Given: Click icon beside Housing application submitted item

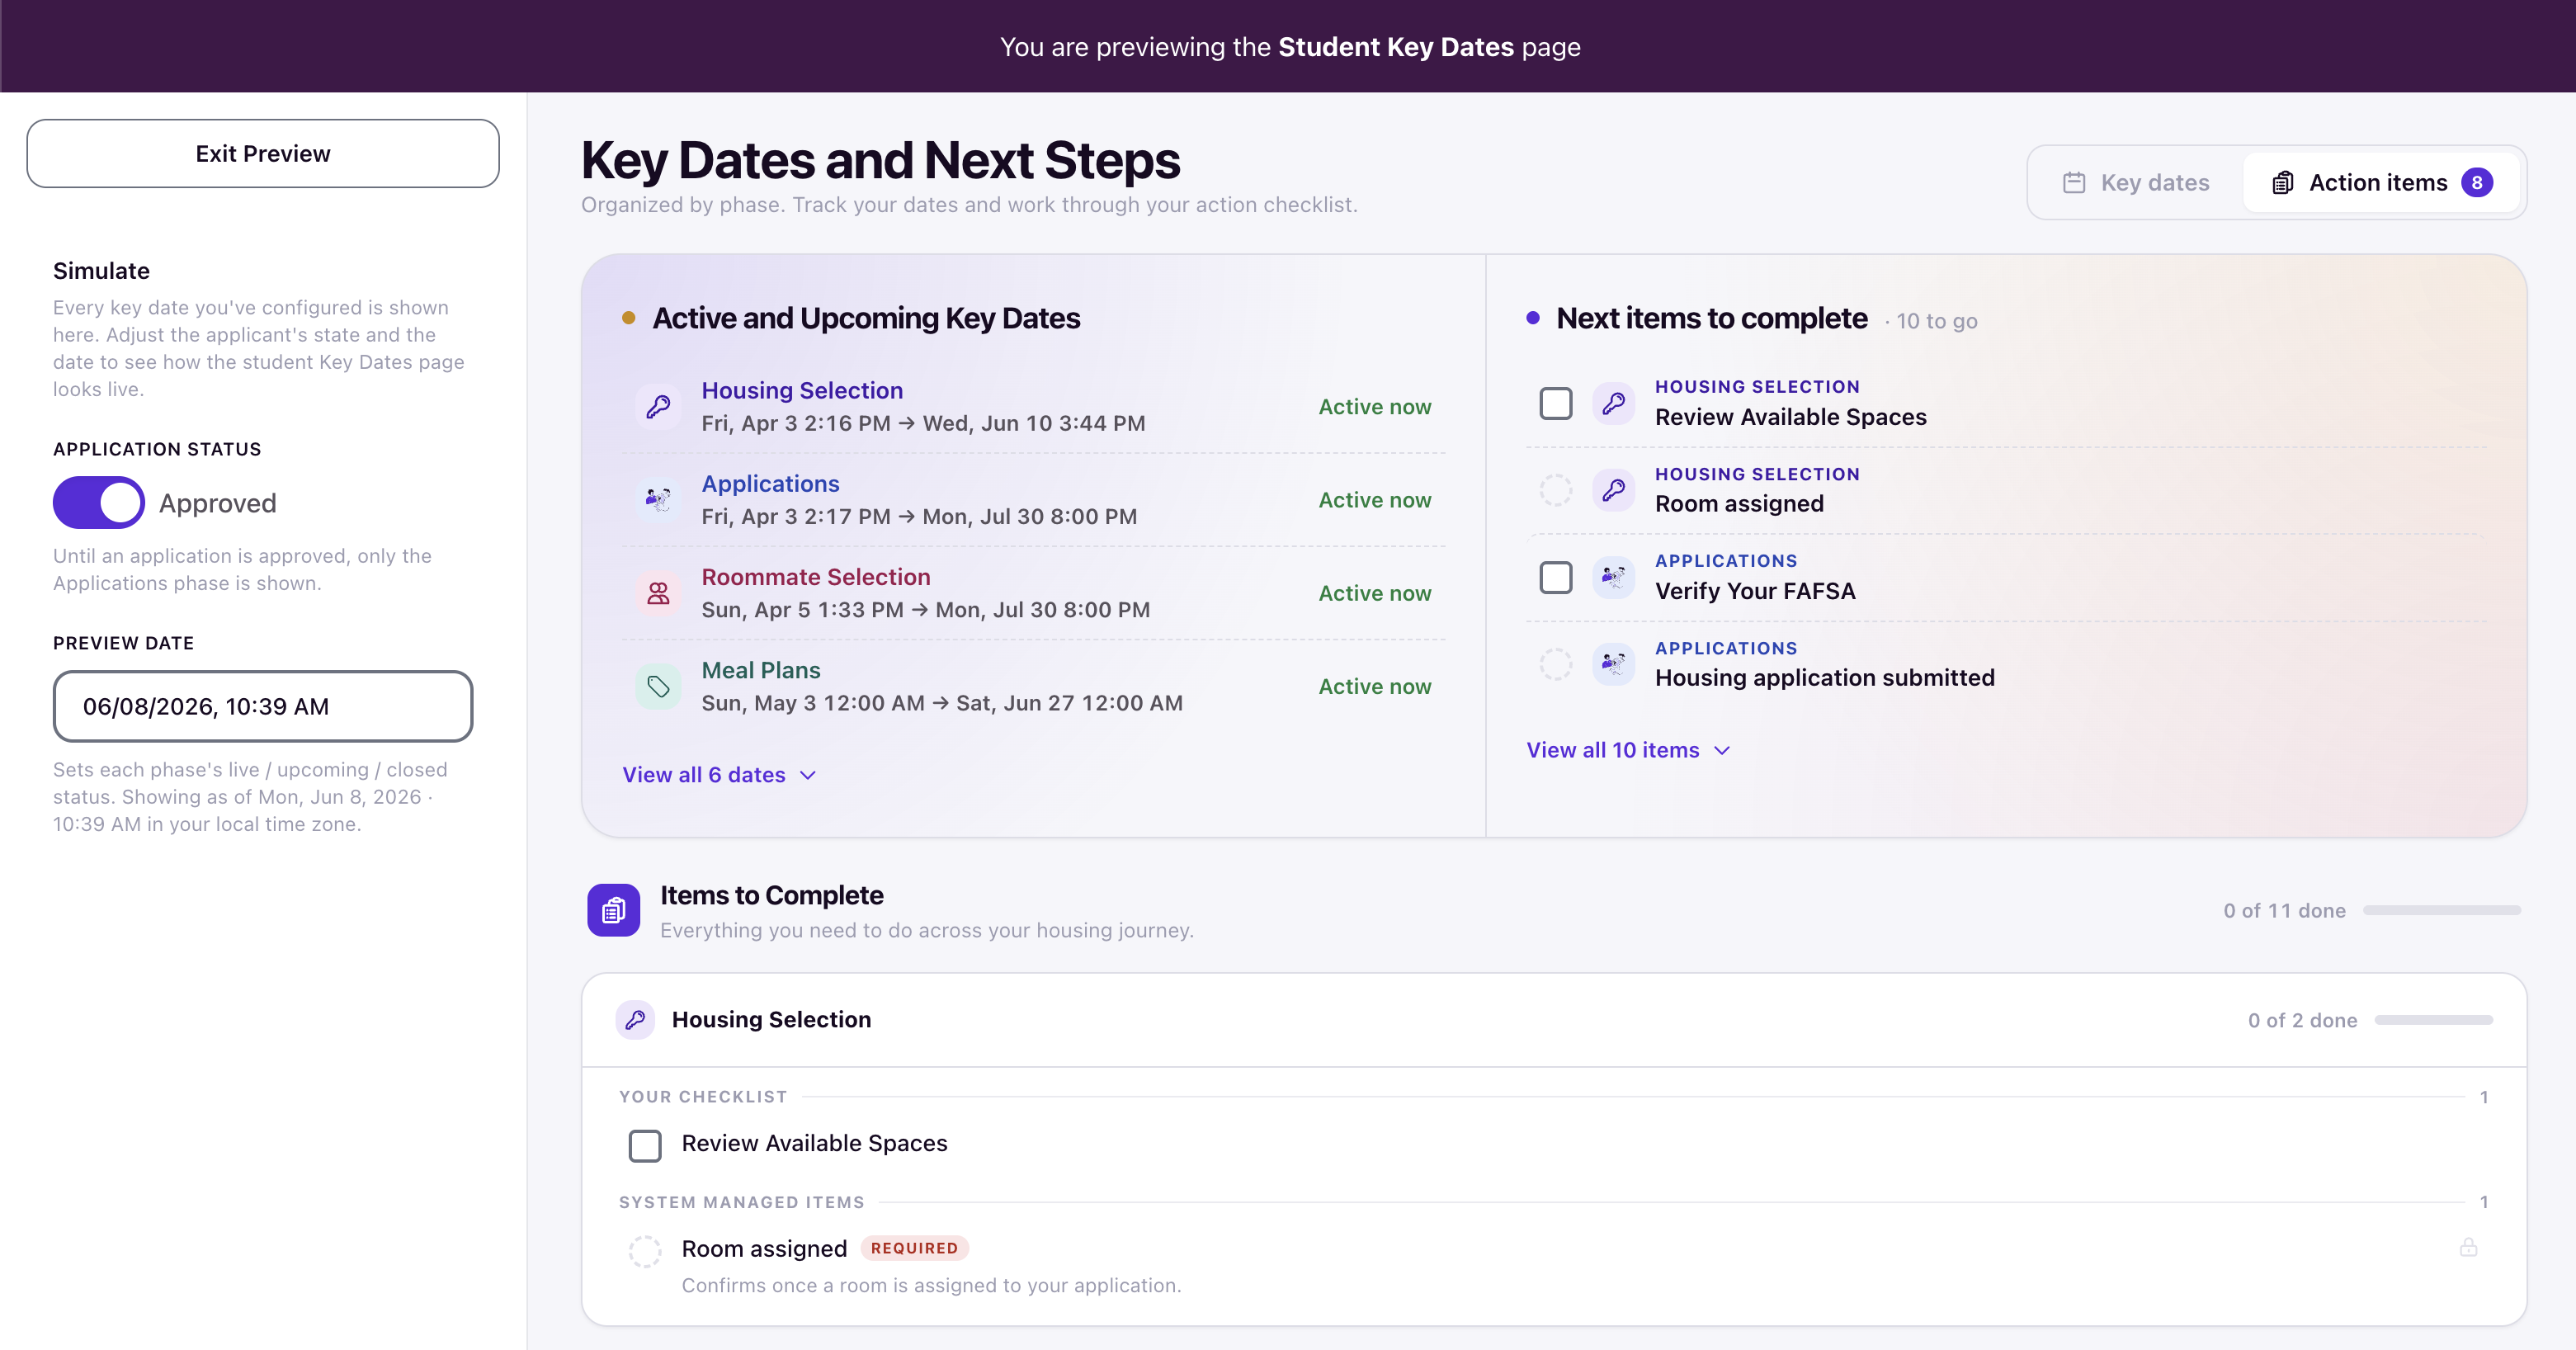Looking at the screenshot, I should (x=1613, y=664).
